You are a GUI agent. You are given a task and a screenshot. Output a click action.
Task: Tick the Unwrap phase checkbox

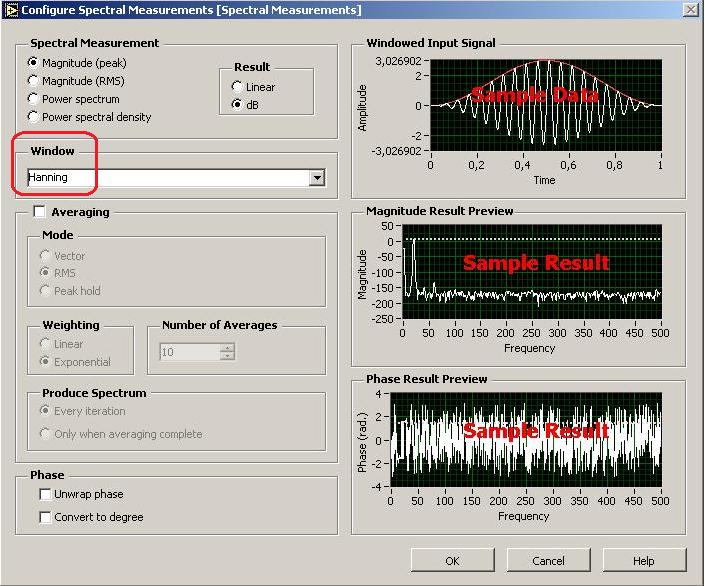coord(45,494)
